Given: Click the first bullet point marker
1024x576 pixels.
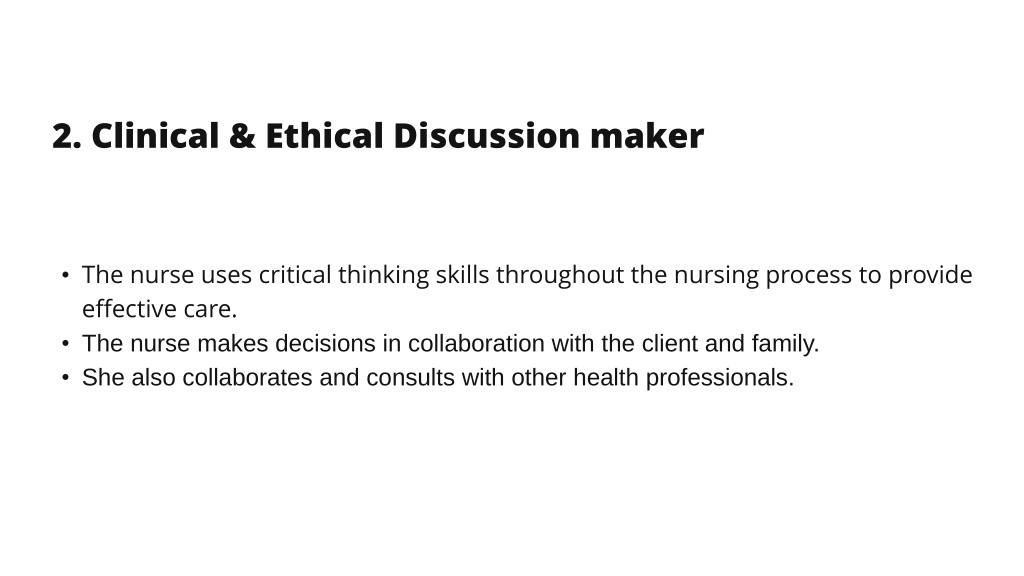Looking at the screenshot, I should (x=65, y=276).
